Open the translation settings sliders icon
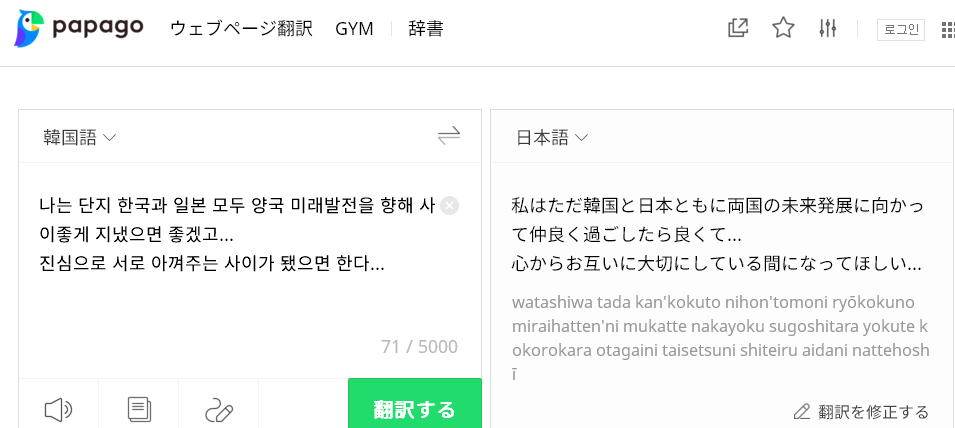Screen dimensions: 955x428 pos(827,28)
